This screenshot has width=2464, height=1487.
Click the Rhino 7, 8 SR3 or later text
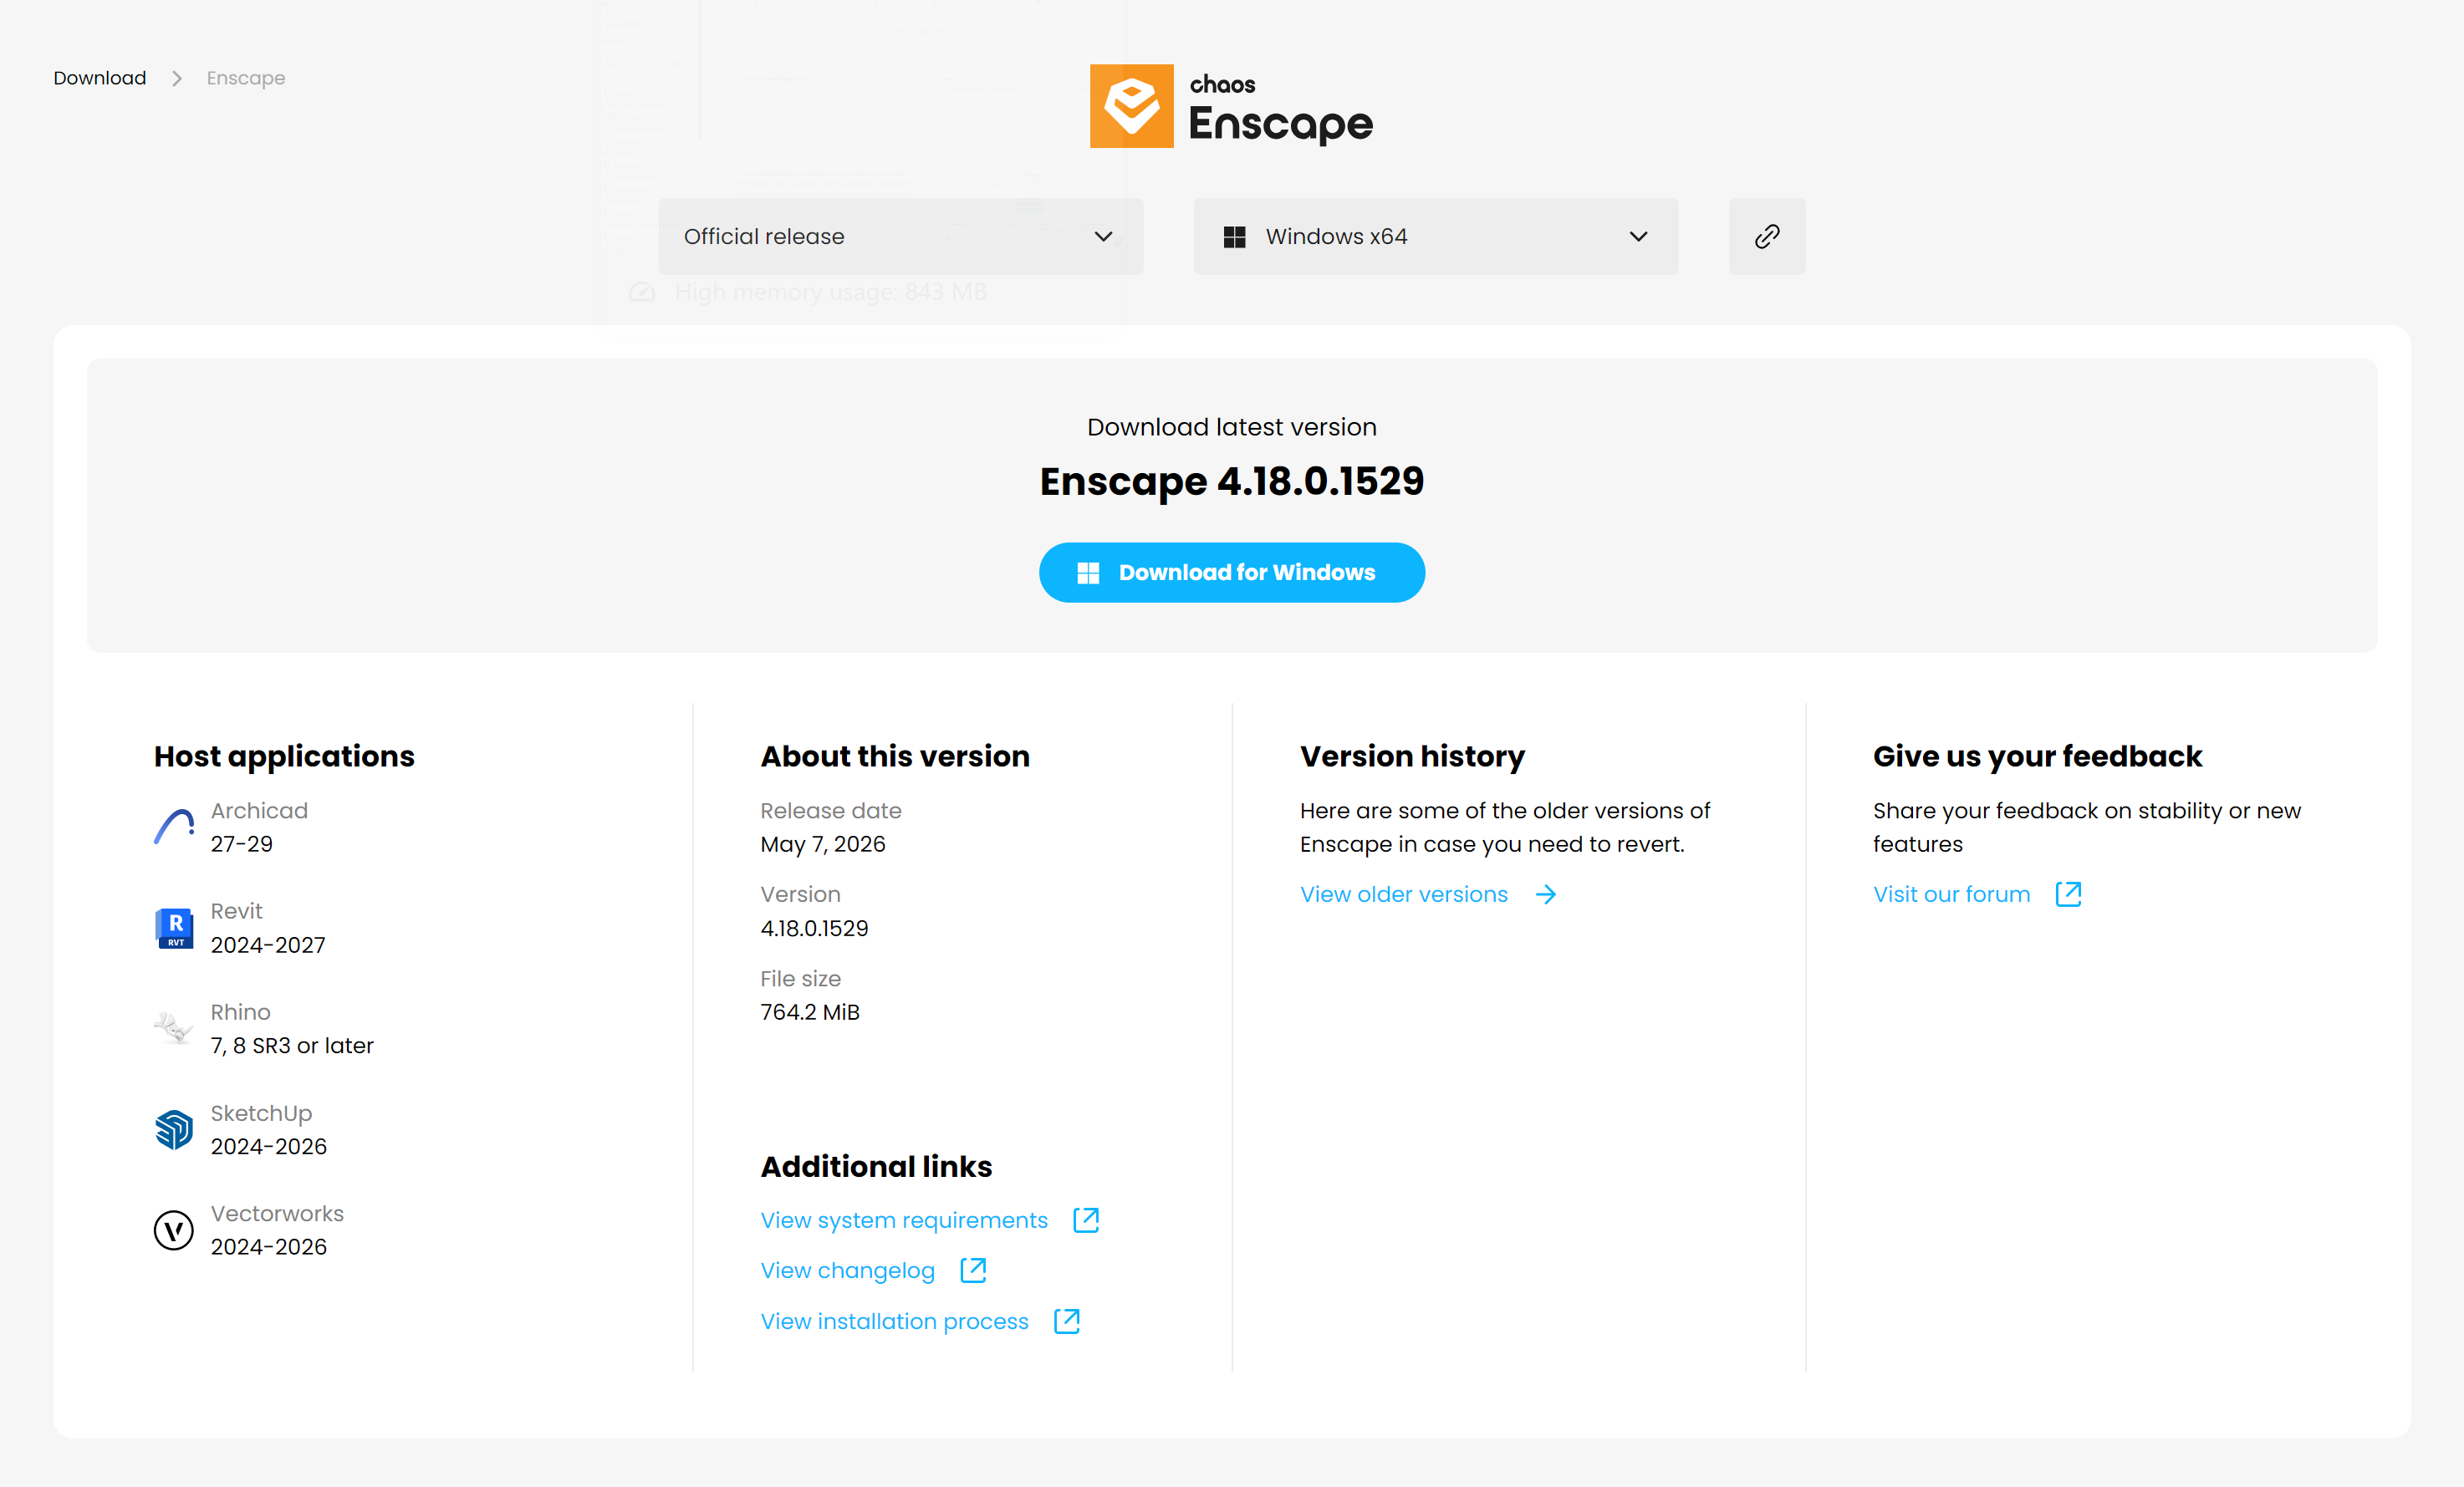pyautogui.click(x=292, y=1045)
